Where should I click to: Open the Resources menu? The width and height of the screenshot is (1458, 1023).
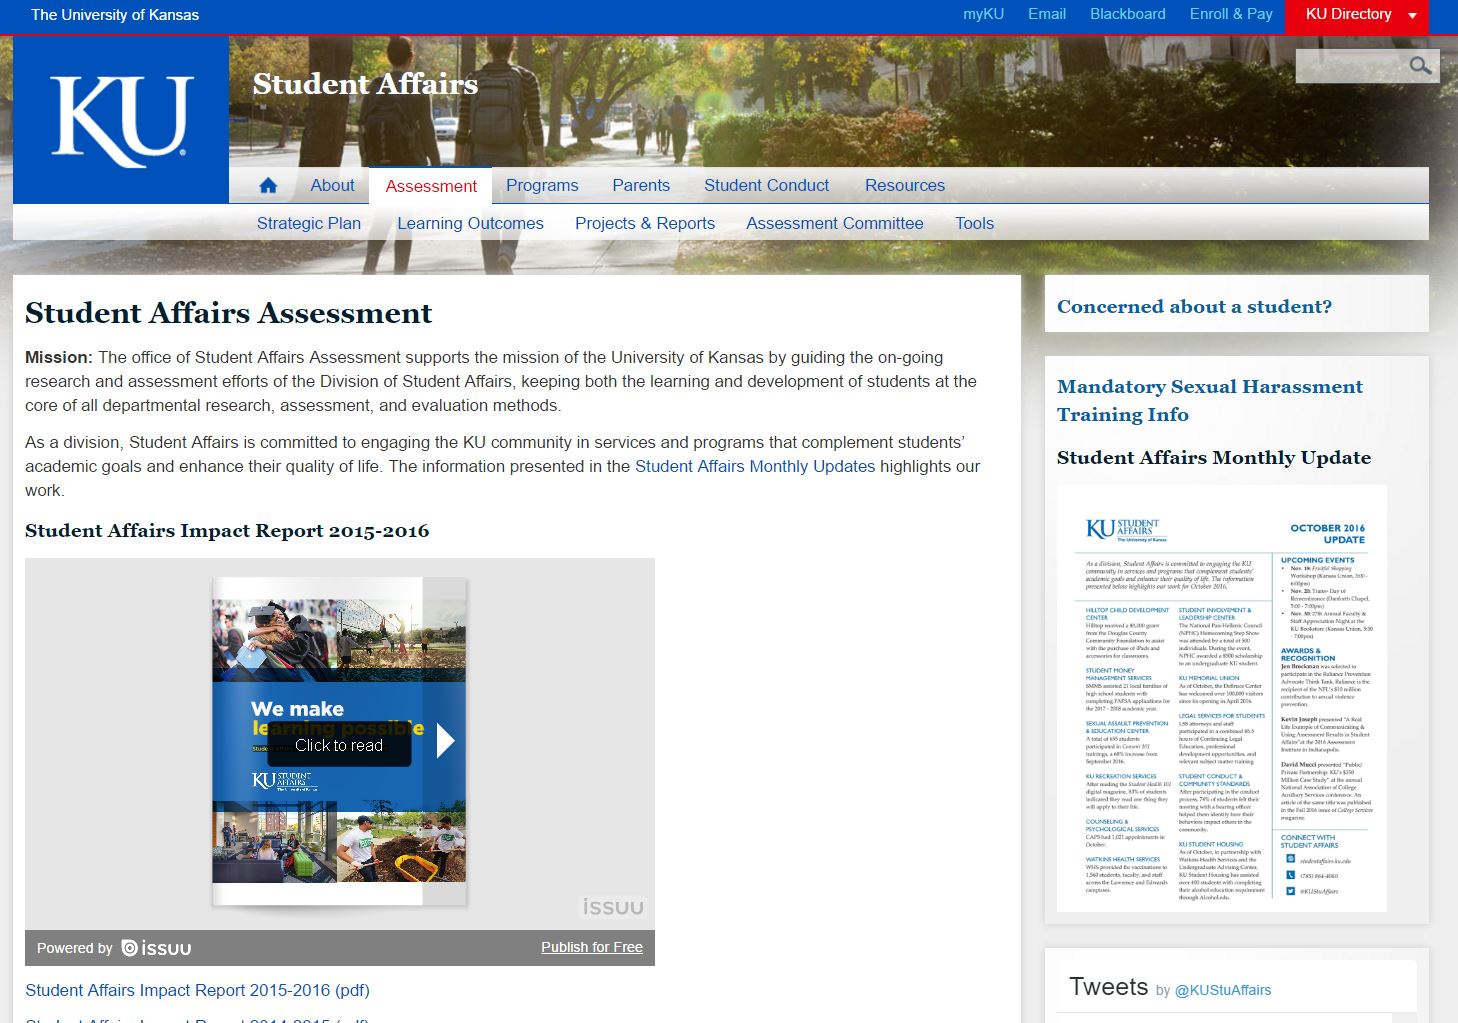pyautogui.click(x=905, y=186)
